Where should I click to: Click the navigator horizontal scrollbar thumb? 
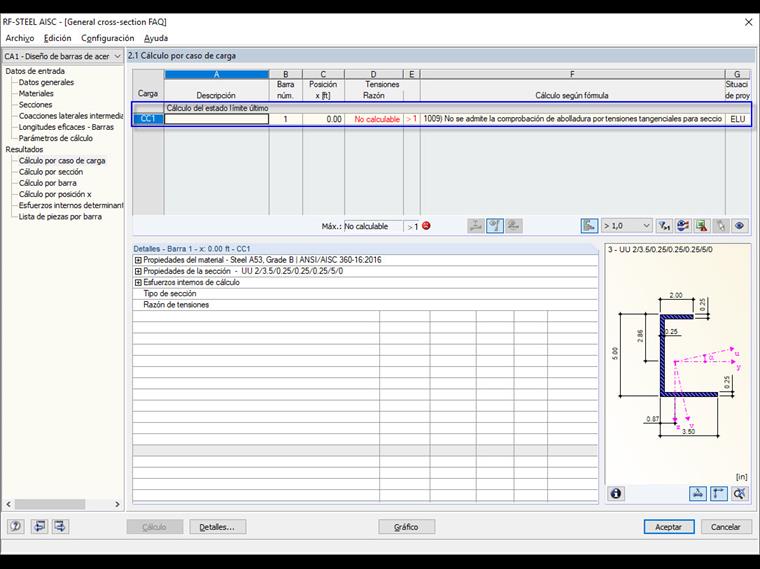click(50, 505)
